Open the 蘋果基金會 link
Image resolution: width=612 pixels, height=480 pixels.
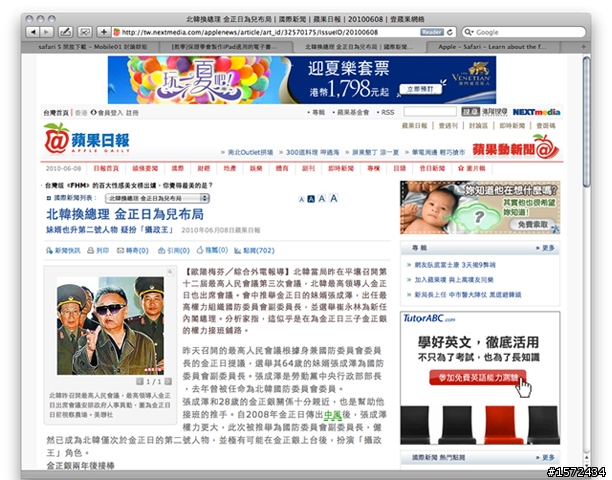[x=353, y=112]
